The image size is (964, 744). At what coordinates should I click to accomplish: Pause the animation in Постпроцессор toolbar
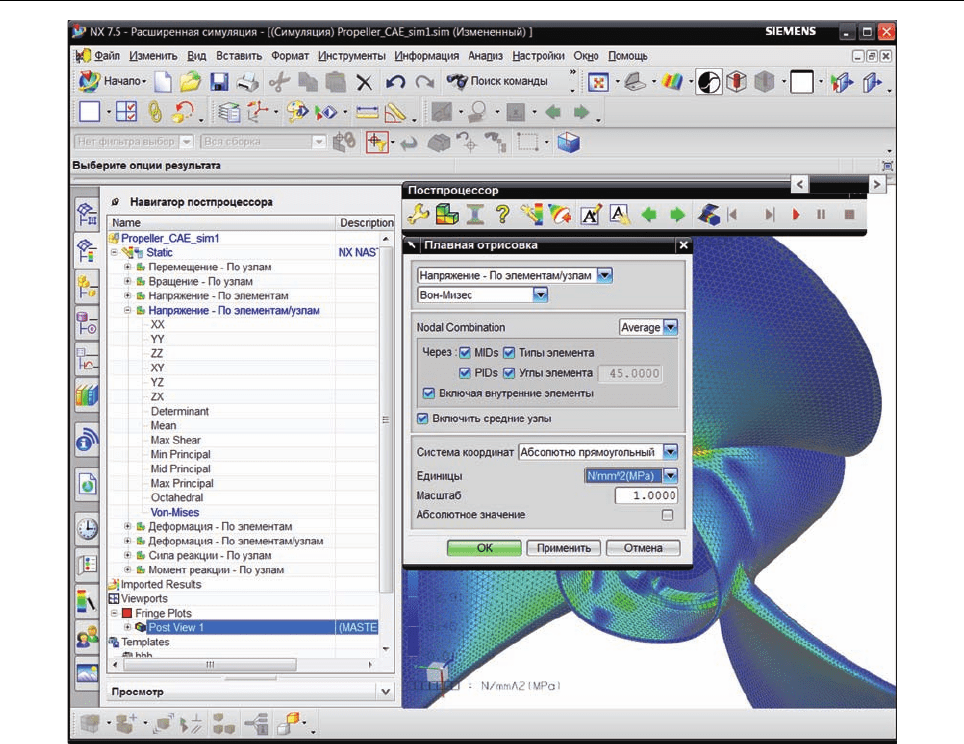tap(821, 215)
